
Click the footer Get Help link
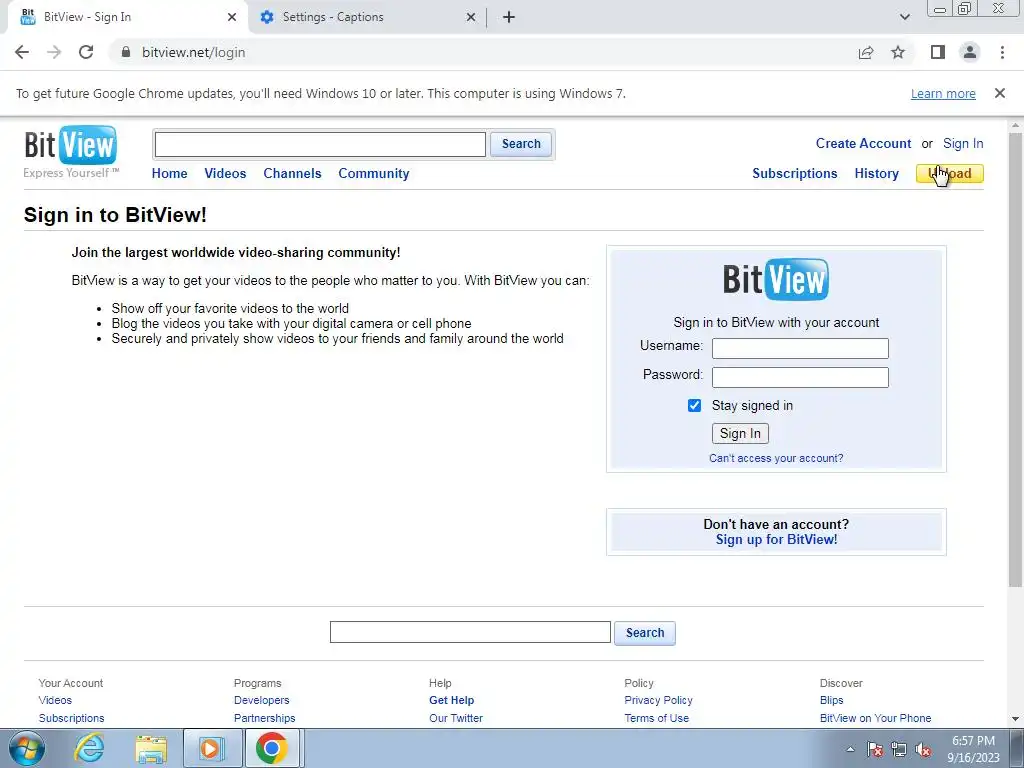pyautogui.click(x=451, y=700)
